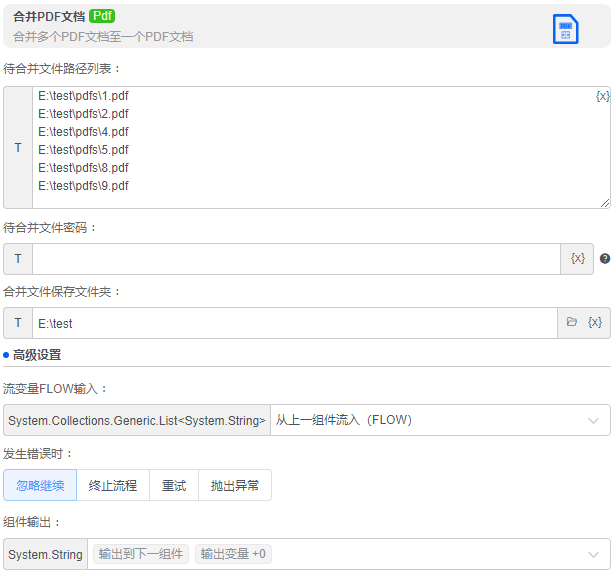This screenshot has height=574, width=614.
Task: Expand the component output dropdown
Action: click(594, 554)
